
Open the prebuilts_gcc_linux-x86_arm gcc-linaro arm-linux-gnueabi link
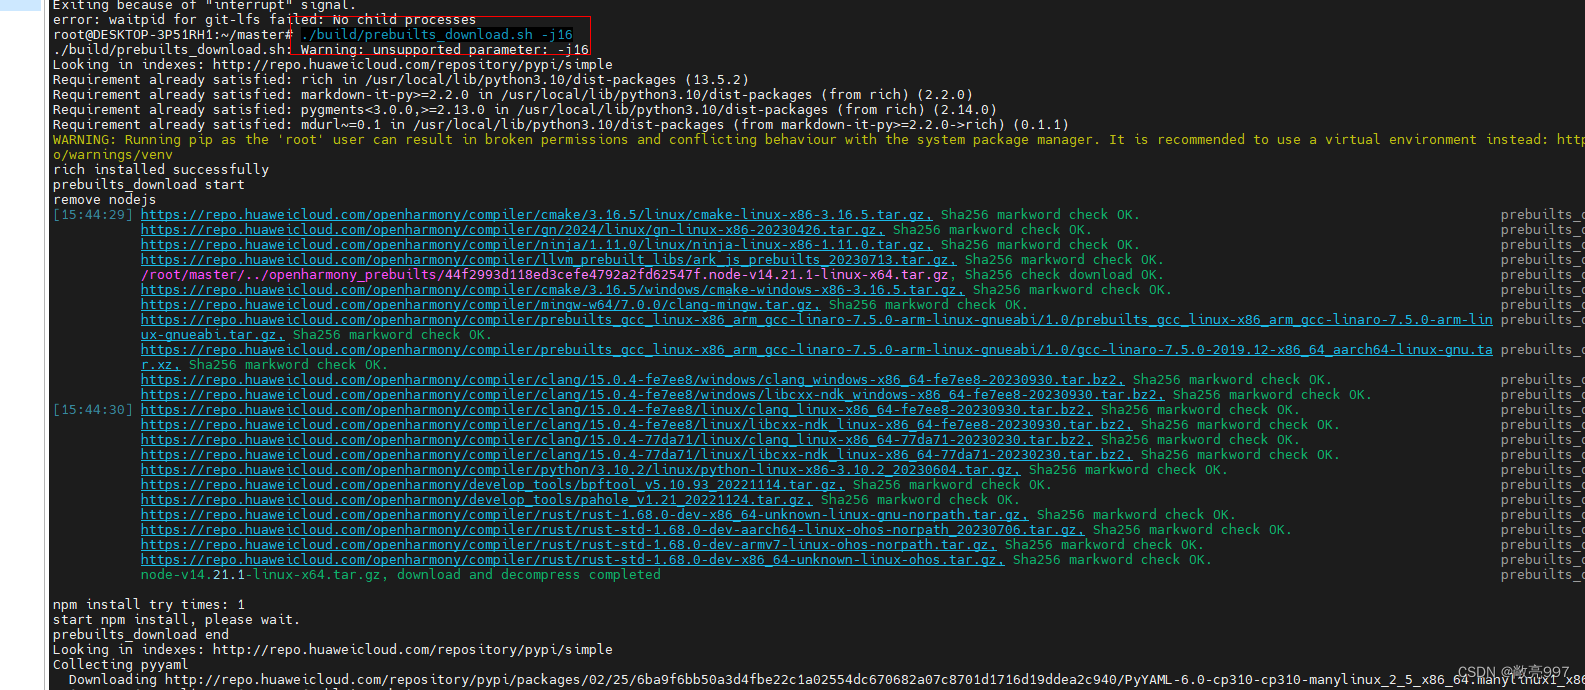(816, 327)
